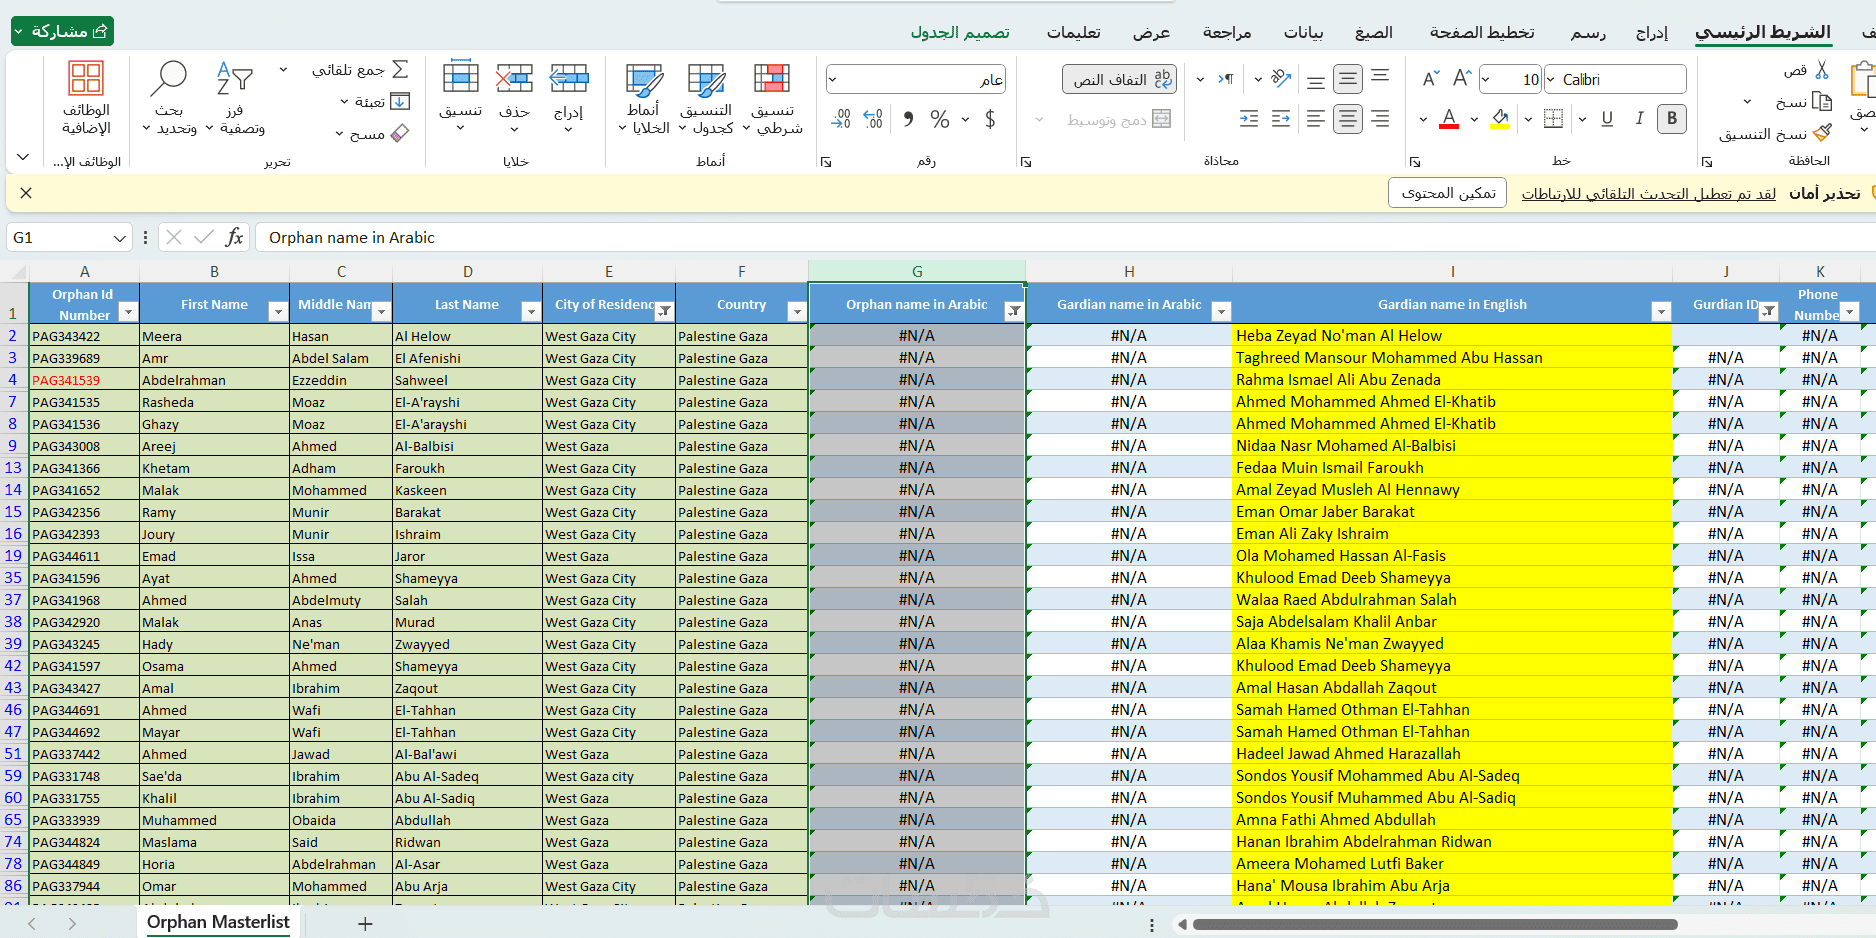Toggle align text left

[1316, 119]
